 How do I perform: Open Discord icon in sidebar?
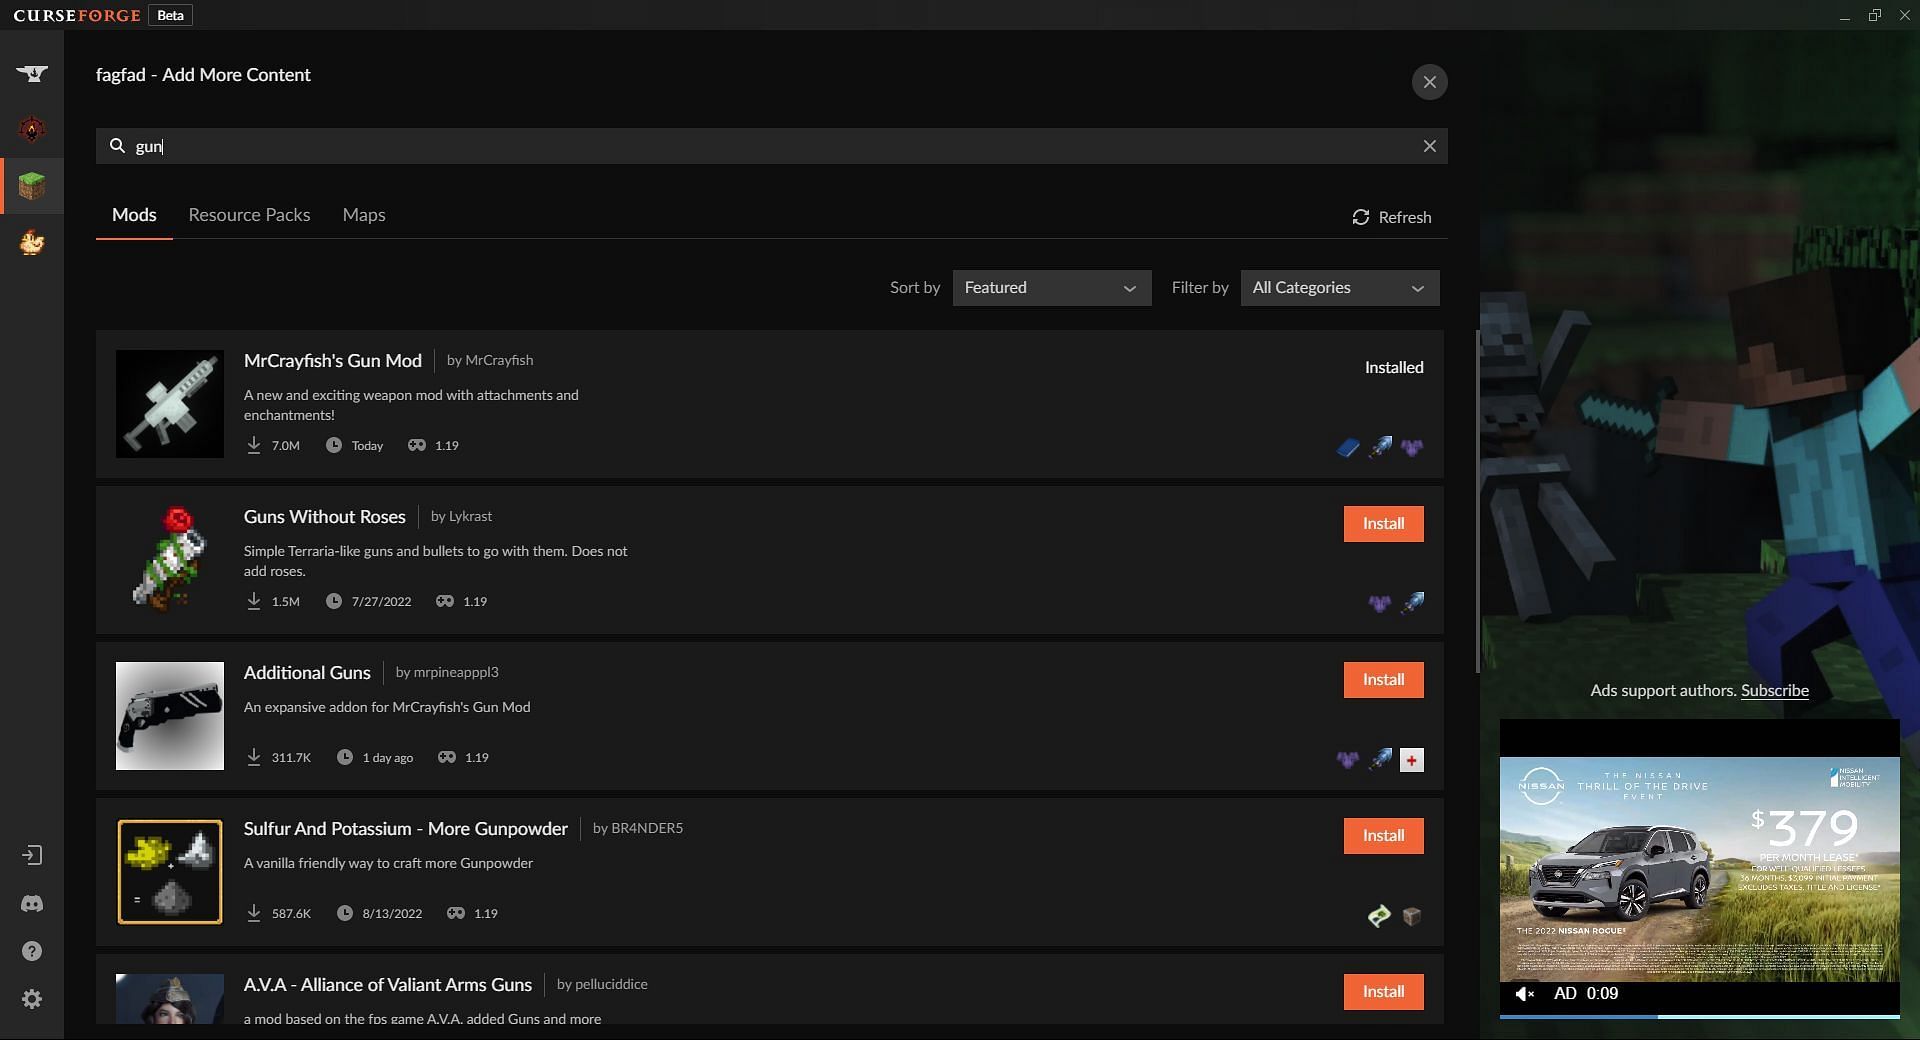(32, 903)
